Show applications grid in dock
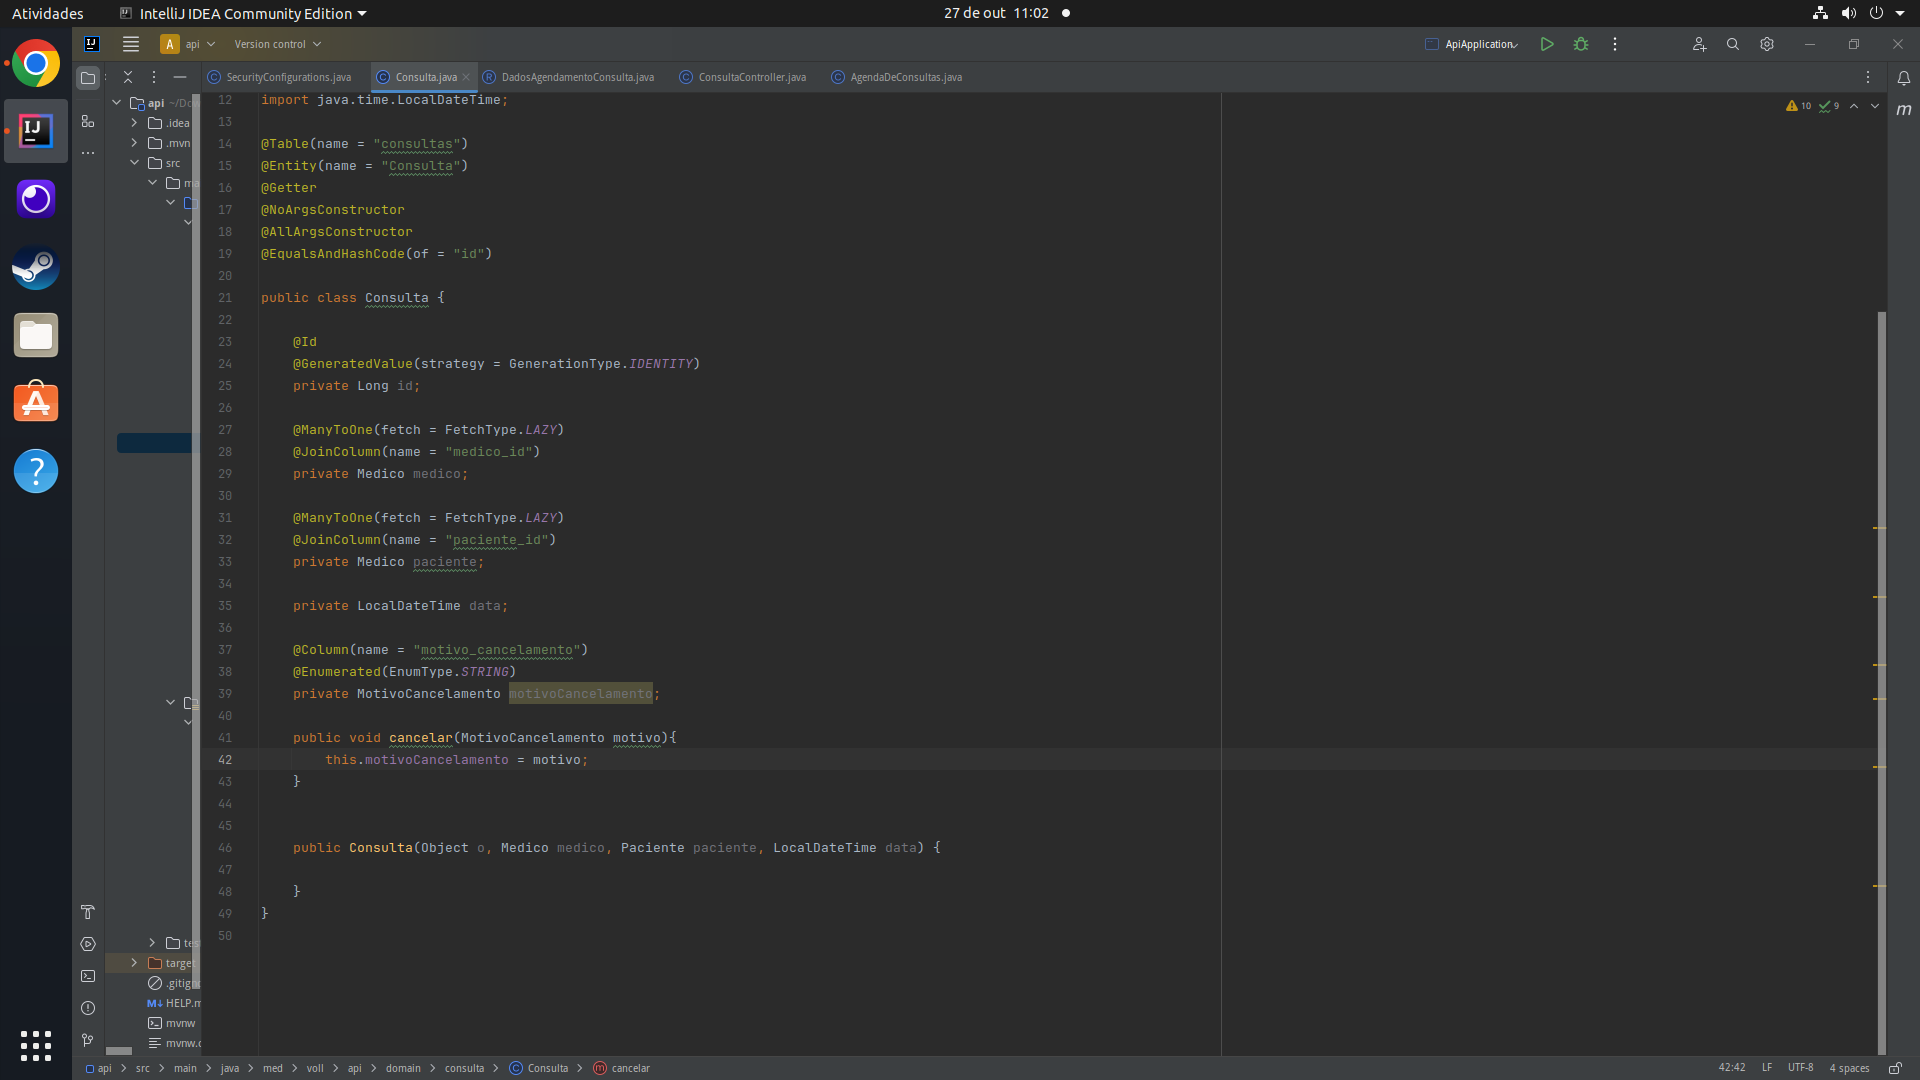 coord(36,1046)
